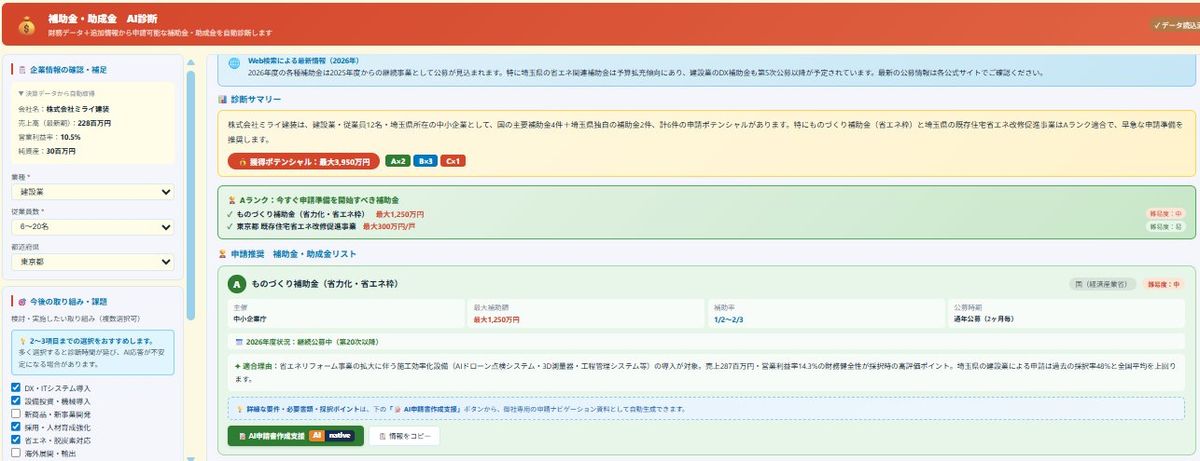This screenshot has height=461, width=1200.
Task: Click the globe icon beside Web検索による最新情報
Action: tap(235, 62)
